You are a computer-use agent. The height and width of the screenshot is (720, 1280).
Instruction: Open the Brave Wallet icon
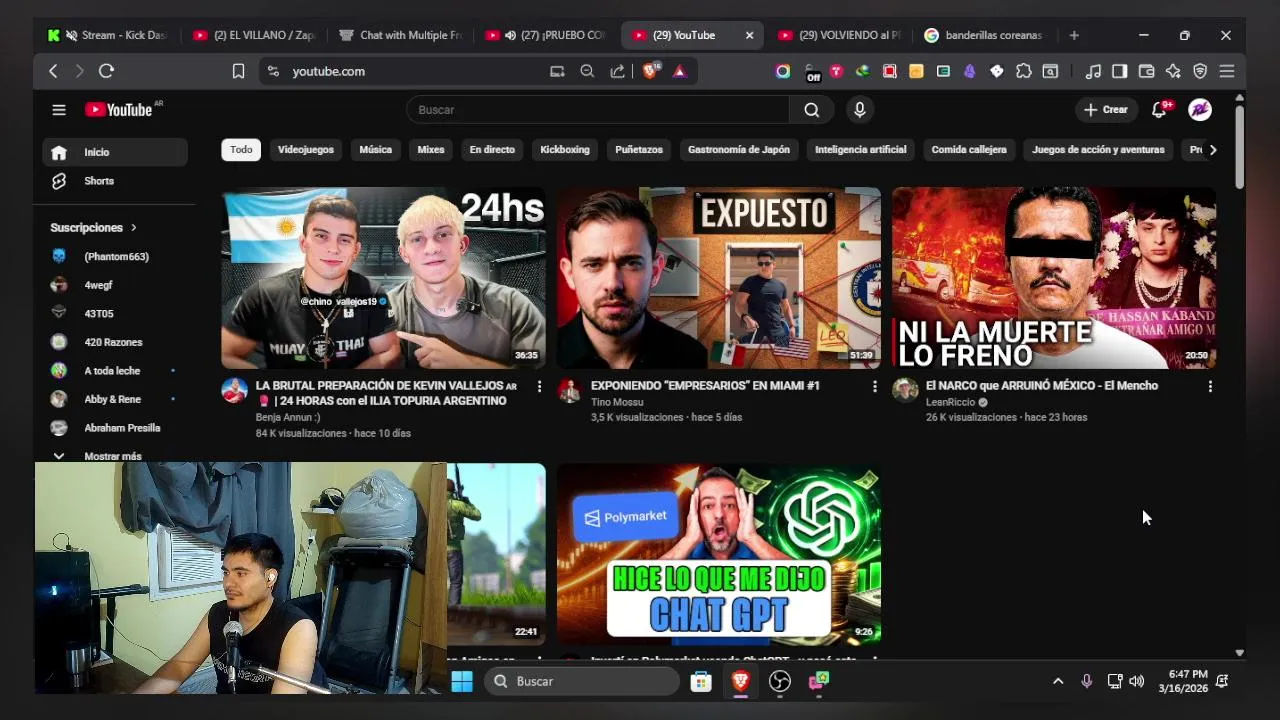(x=1147, y=71)
